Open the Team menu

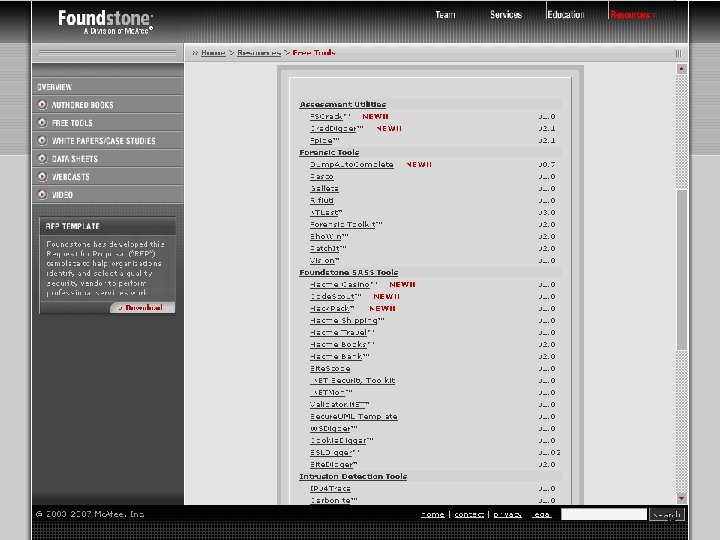pos(445,15)
